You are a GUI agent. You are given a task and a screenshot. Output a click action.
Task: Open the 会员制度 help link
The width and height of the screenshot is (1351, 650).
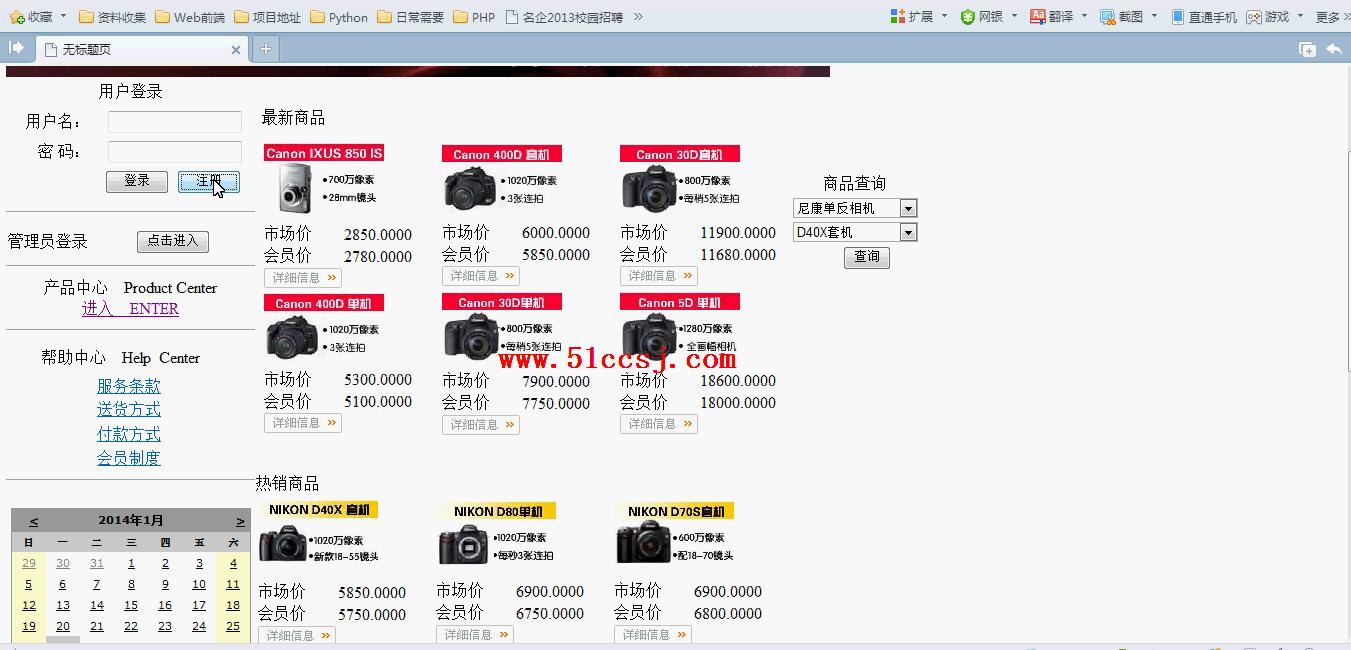[x=129, y=458]
